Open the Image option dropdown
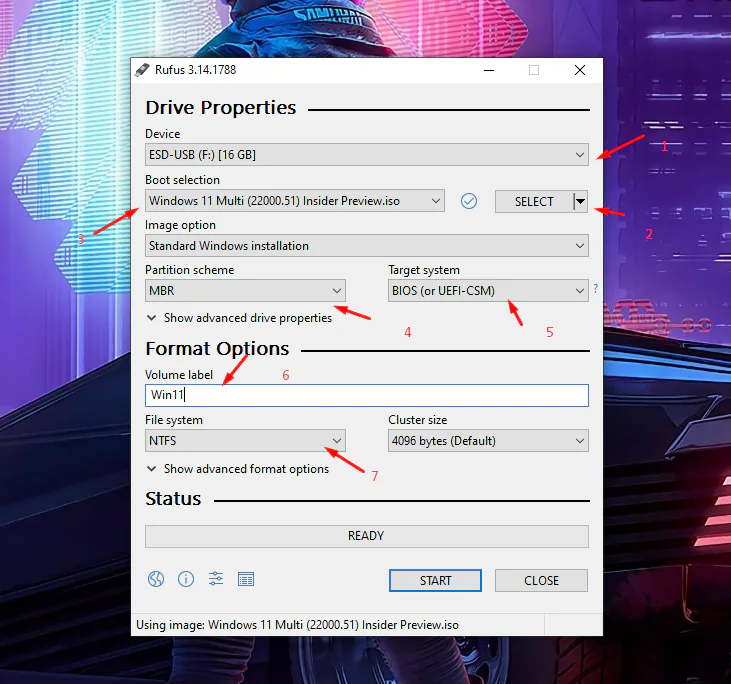Image resolution: width=731 pixels, height=684 pixels. [x=367, y=246]
